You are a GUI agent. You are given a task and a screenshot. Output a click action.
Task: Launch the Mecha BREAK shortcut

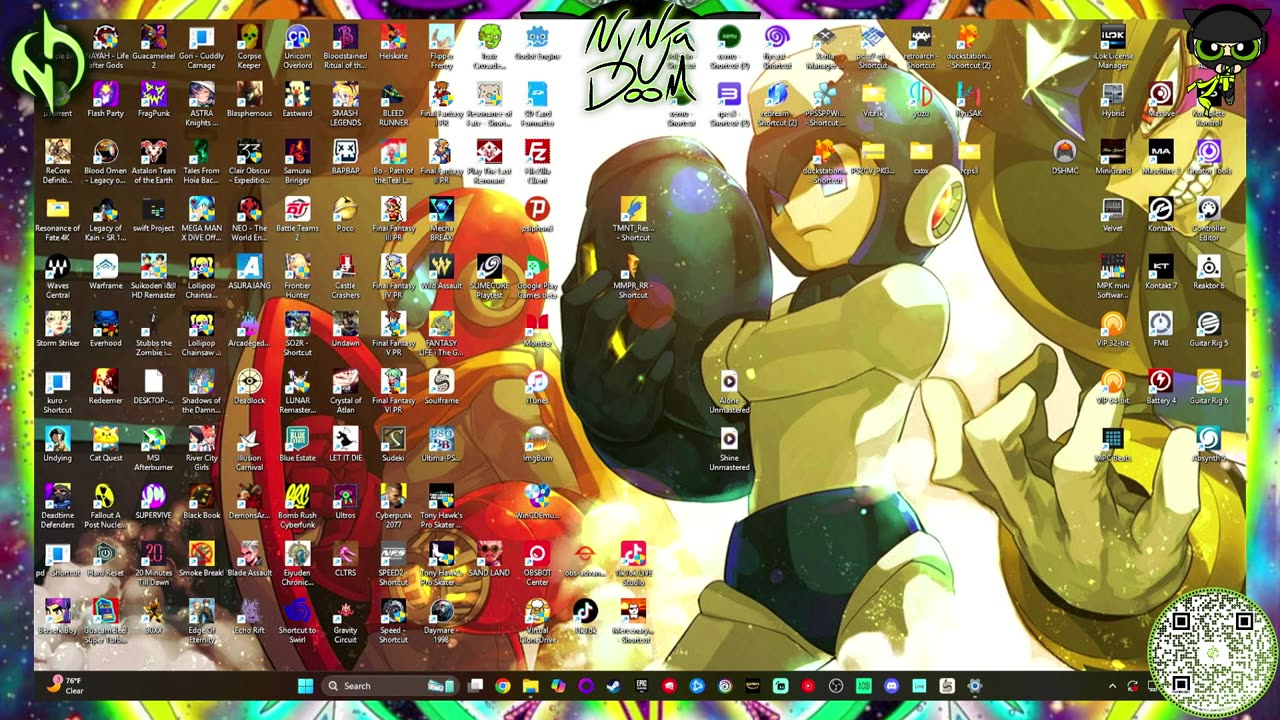[441, 220]
